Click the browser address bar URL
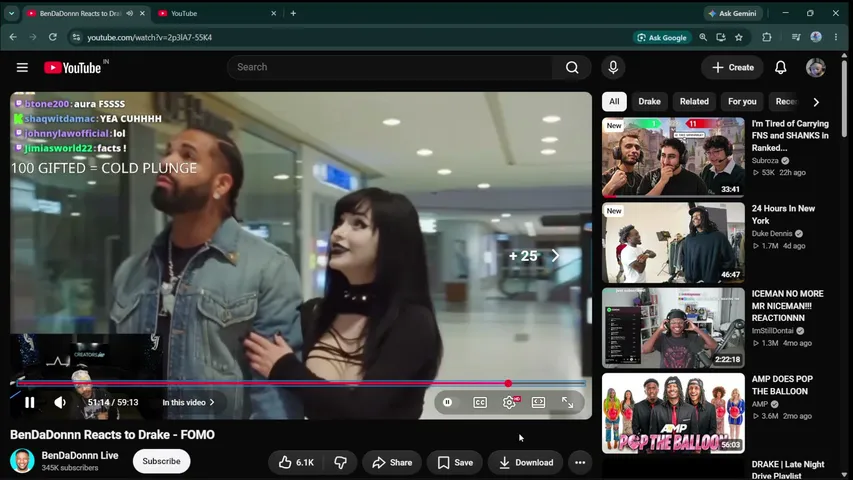This screenshot has height=480, width=853. click(x=150, y=38)
